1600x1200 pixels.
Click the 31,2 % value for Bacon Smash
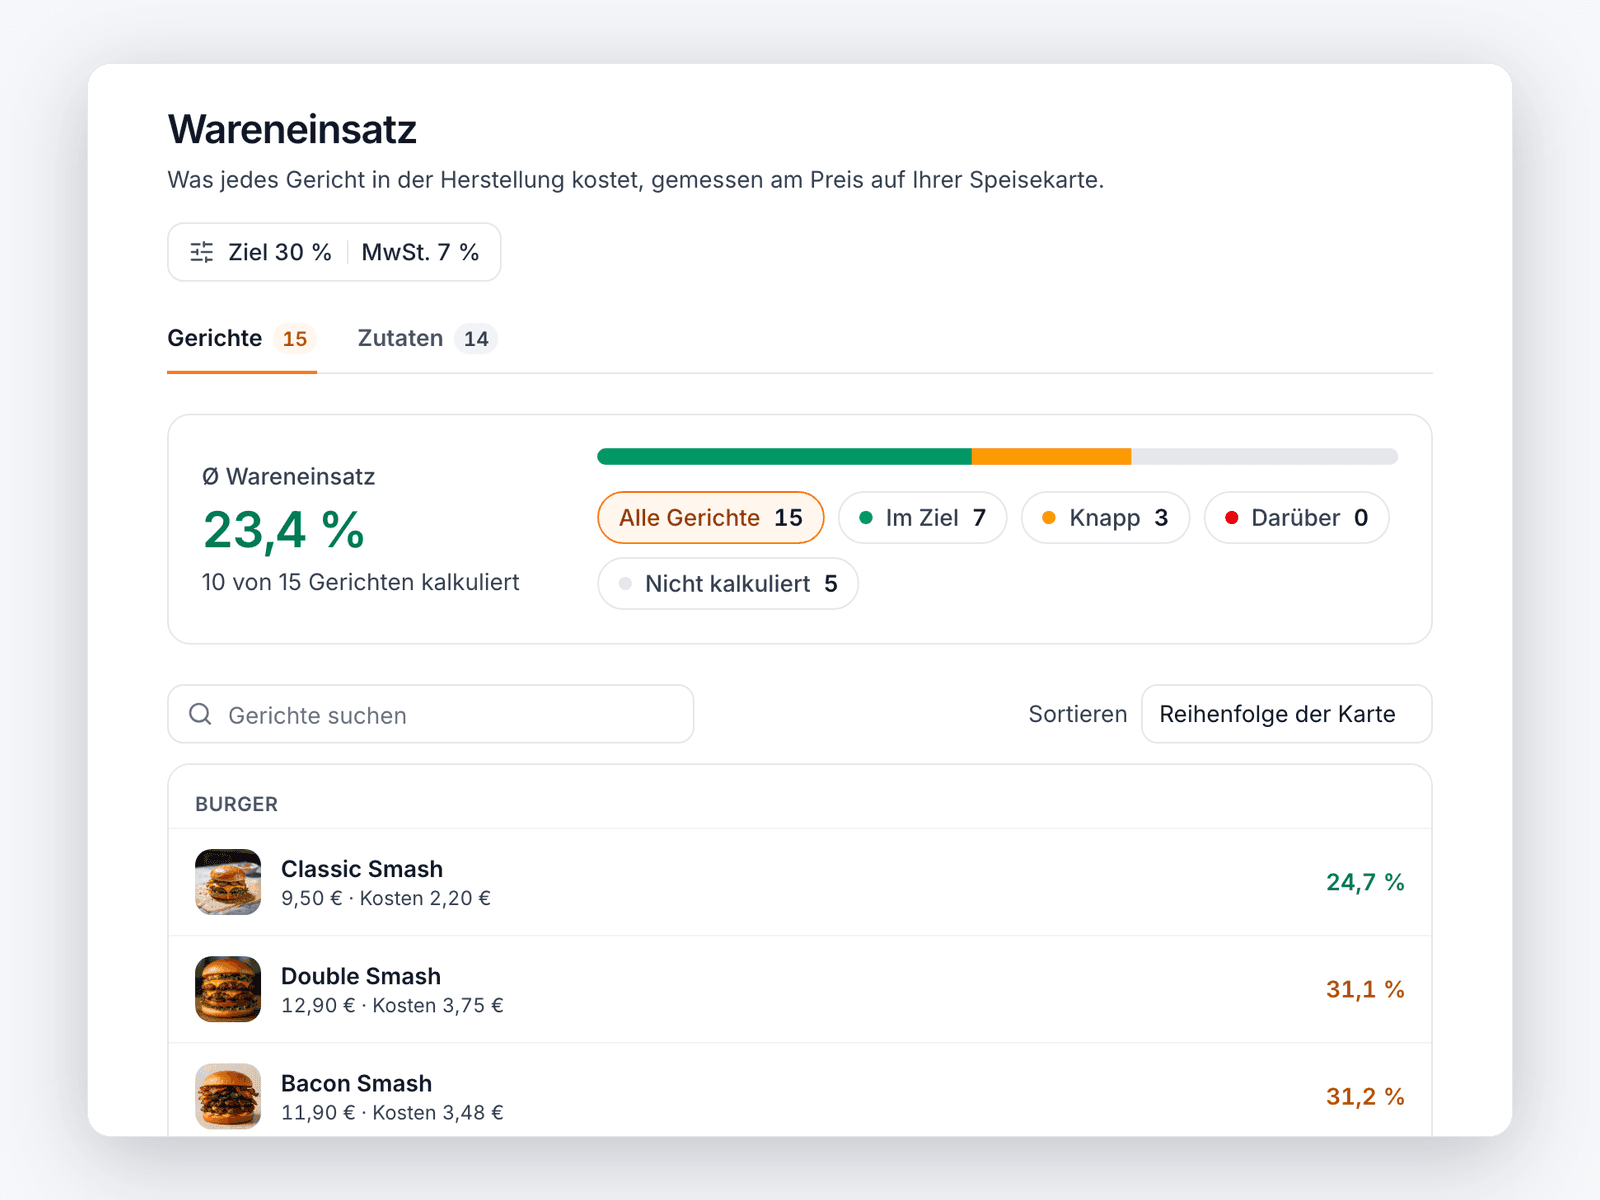click(1365, 1096)
